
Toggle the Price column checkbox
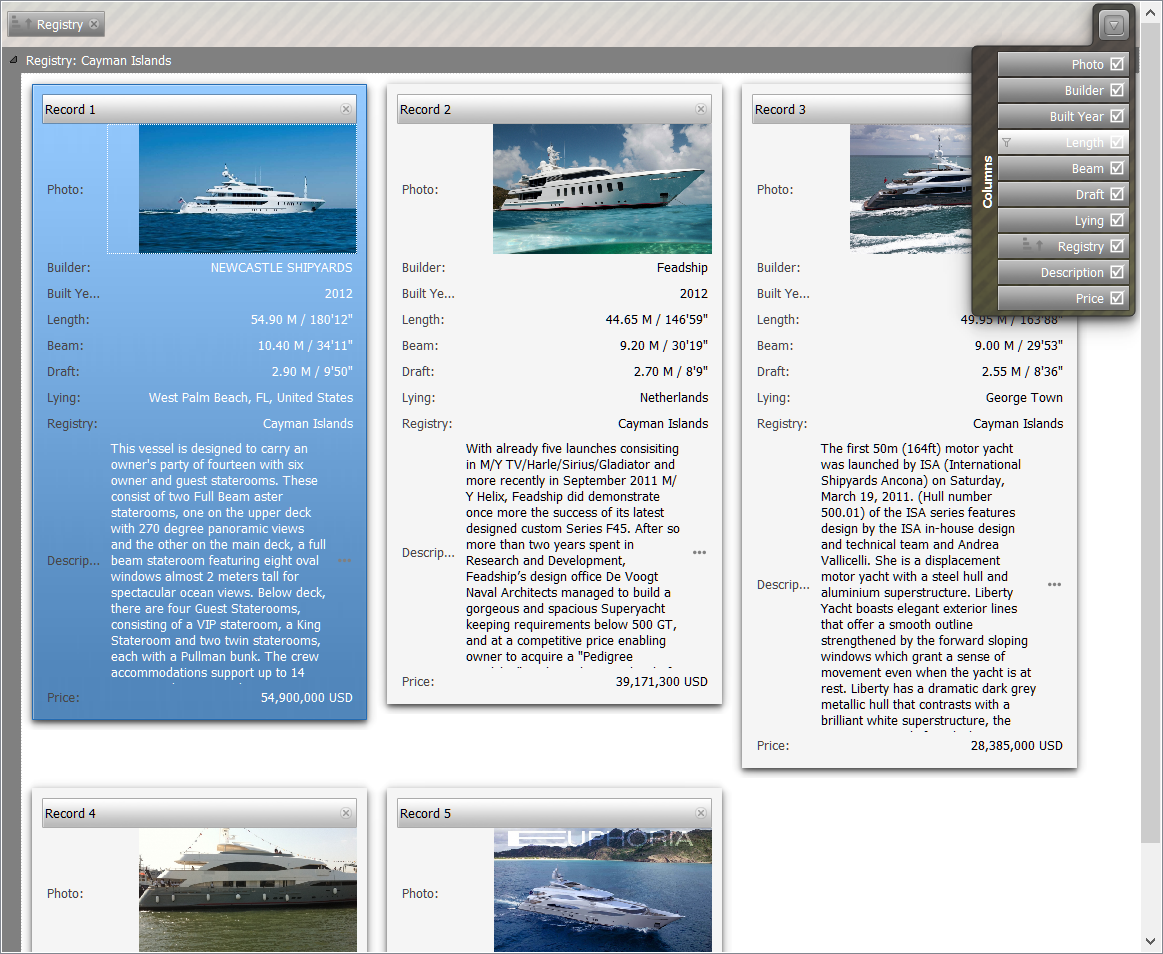click(1117, 297)
